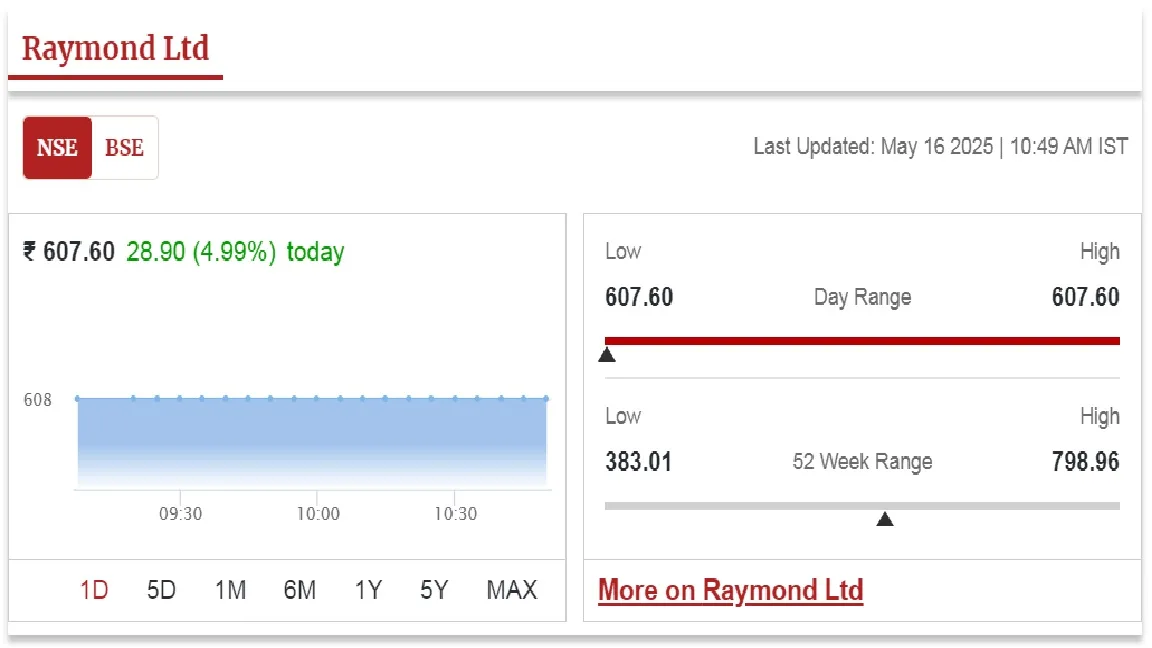Click the Day Range triangle marker
Screen dimensions: 1152x648
[607, 356]
